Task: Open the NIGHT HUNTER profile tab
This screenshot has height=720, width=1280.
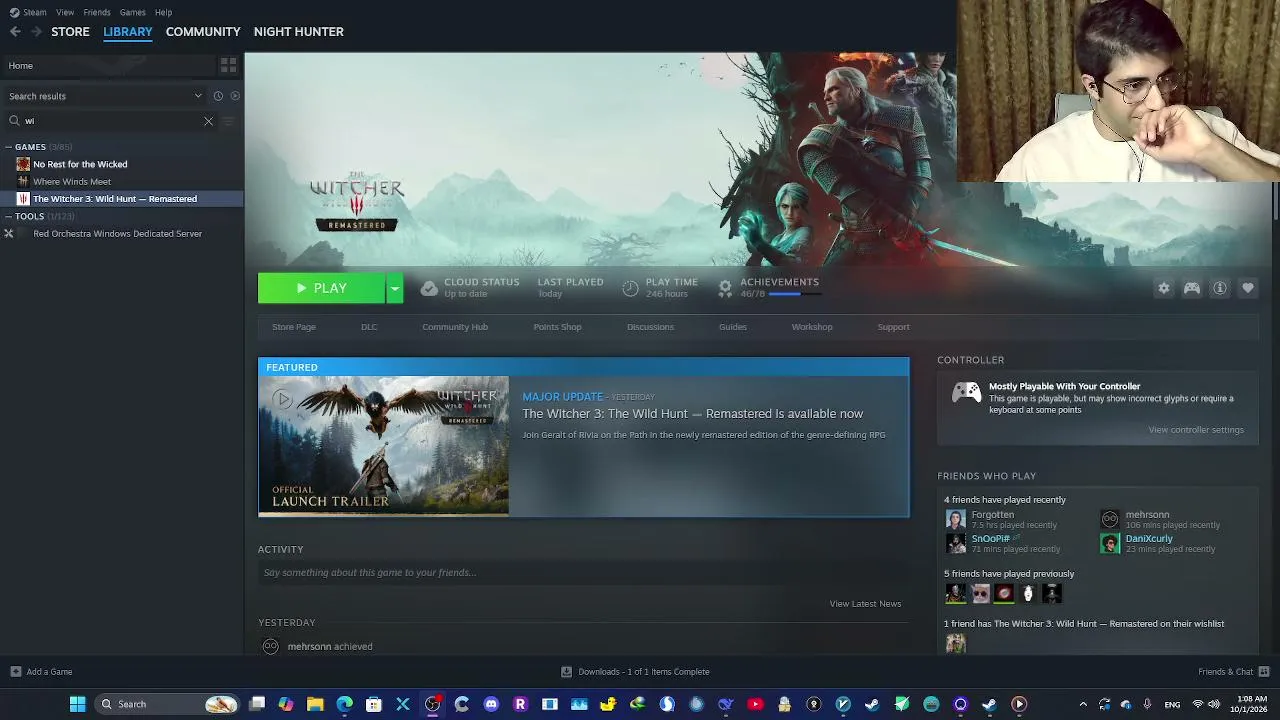Action: pyautogui.click(x=299, y=32)
